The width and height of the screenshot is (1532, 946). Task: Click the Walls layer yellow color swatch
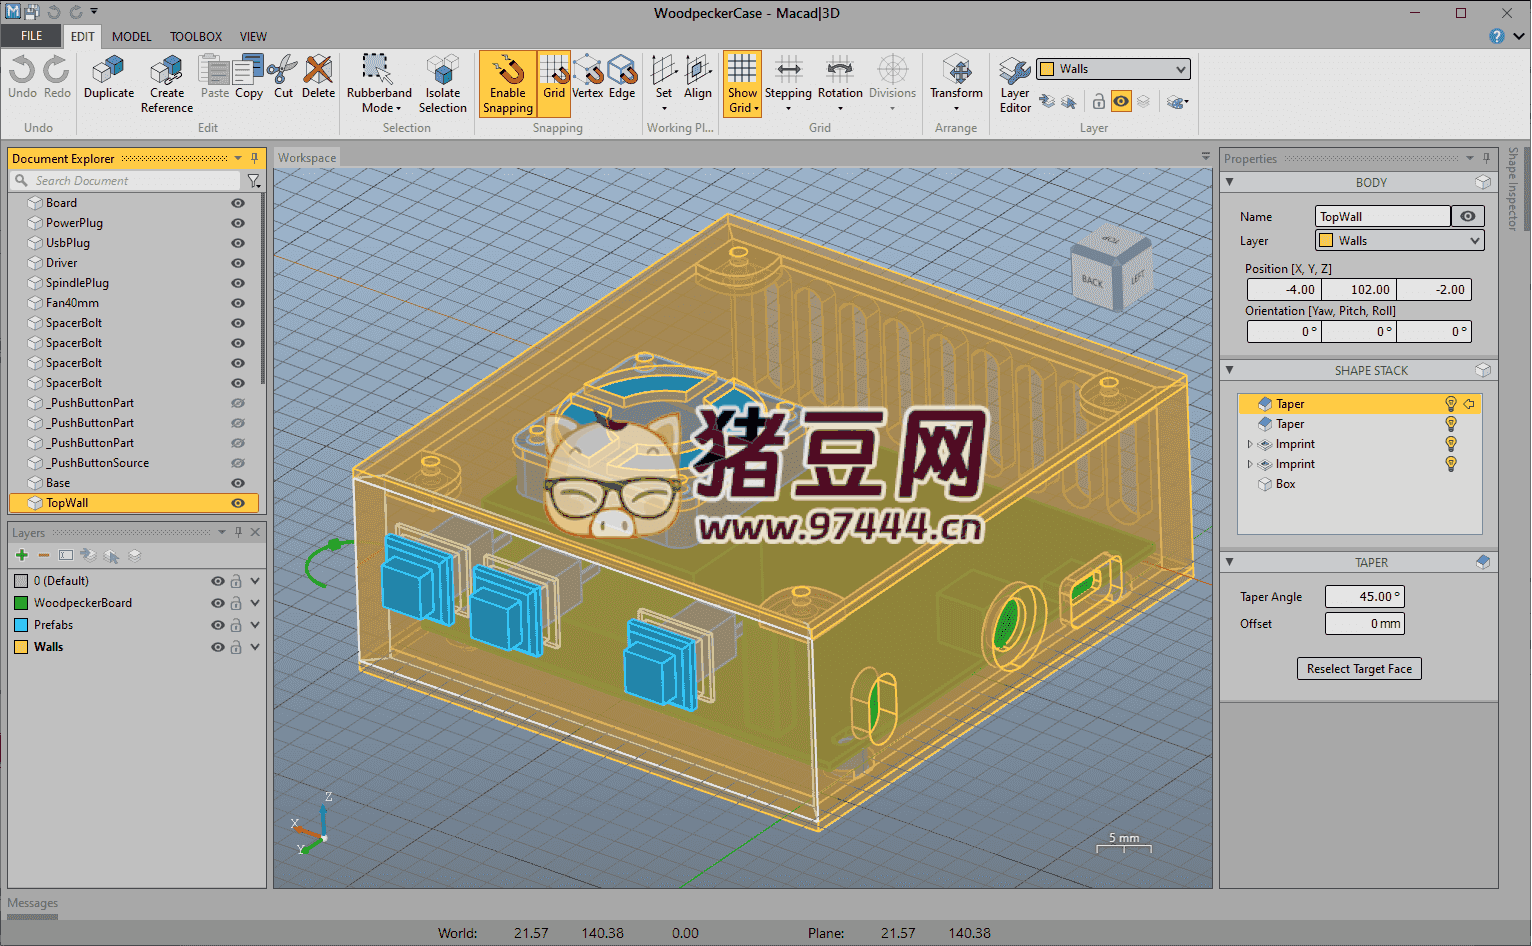[21, 647]
